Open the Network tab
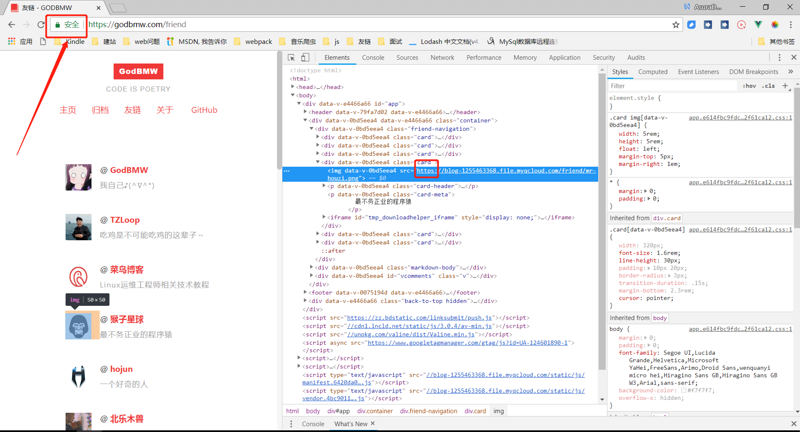 coord(442,58)
